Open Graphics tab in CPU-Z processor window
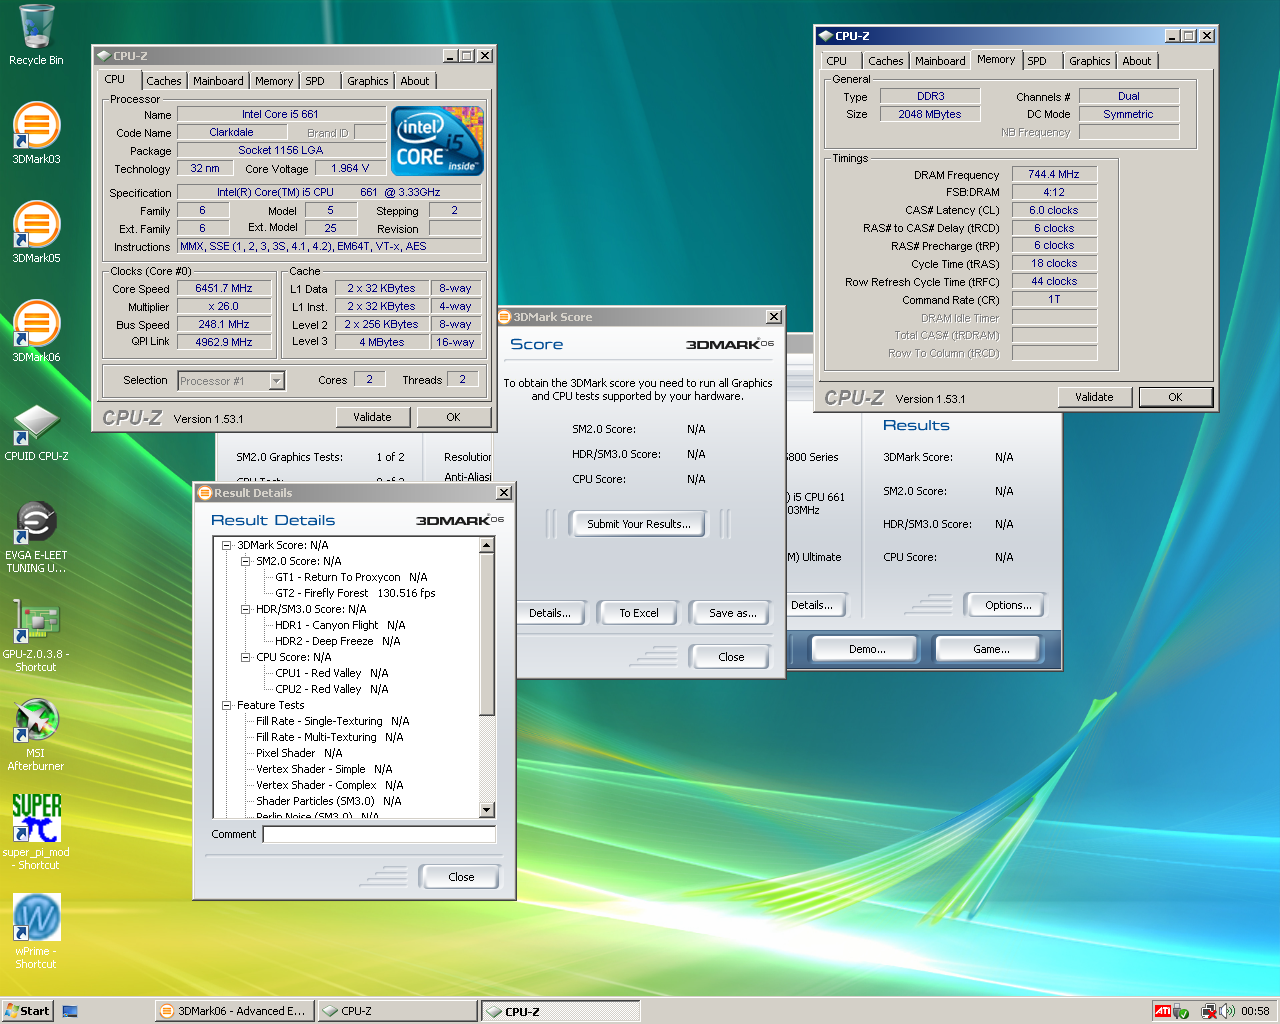The image size is (1280, 1024). click(368, 81)
